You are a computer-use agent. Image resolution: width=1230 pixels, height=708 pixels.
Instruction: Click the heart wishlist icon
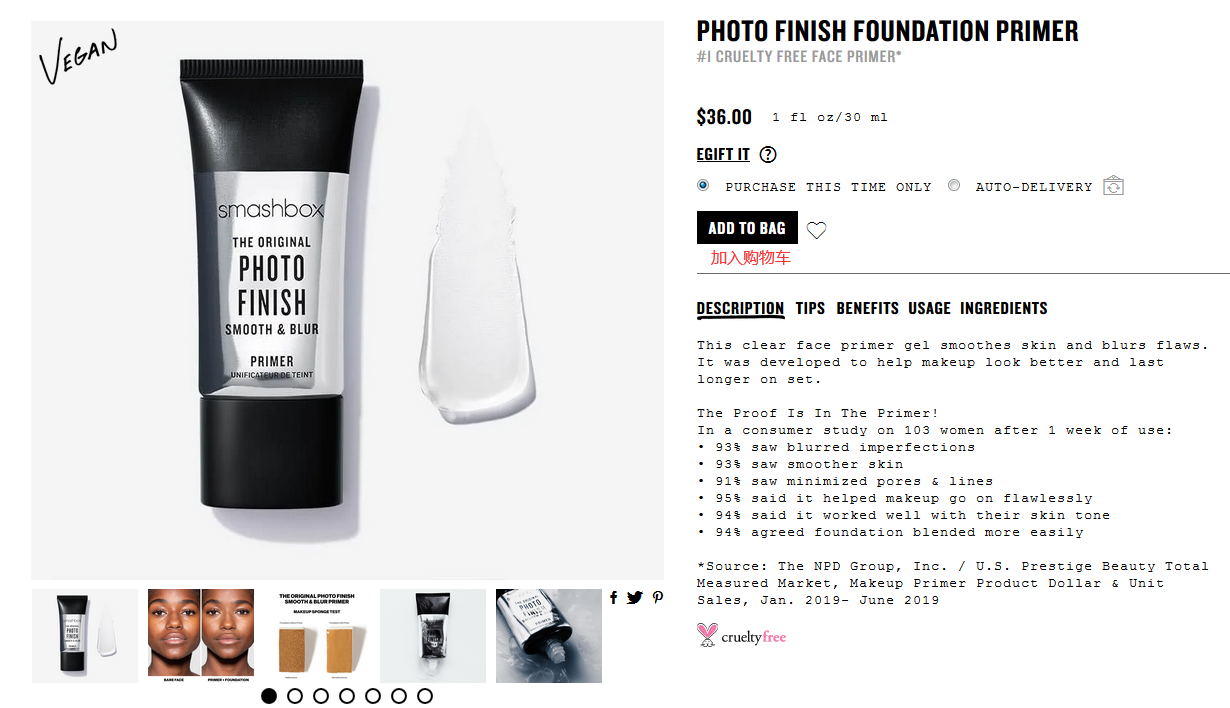[817, 230]
